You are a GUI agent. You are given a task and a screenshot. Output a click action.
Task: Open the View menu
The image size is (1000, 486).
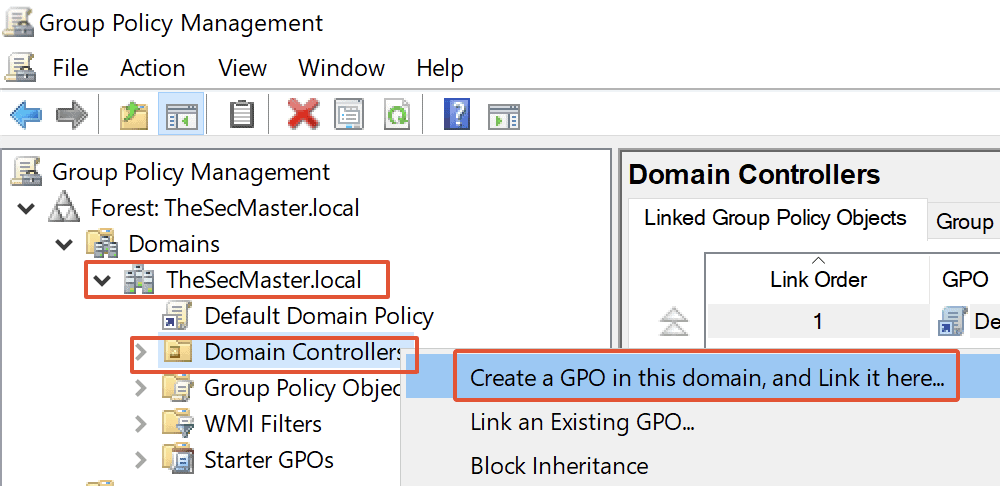tap(242, 68)
